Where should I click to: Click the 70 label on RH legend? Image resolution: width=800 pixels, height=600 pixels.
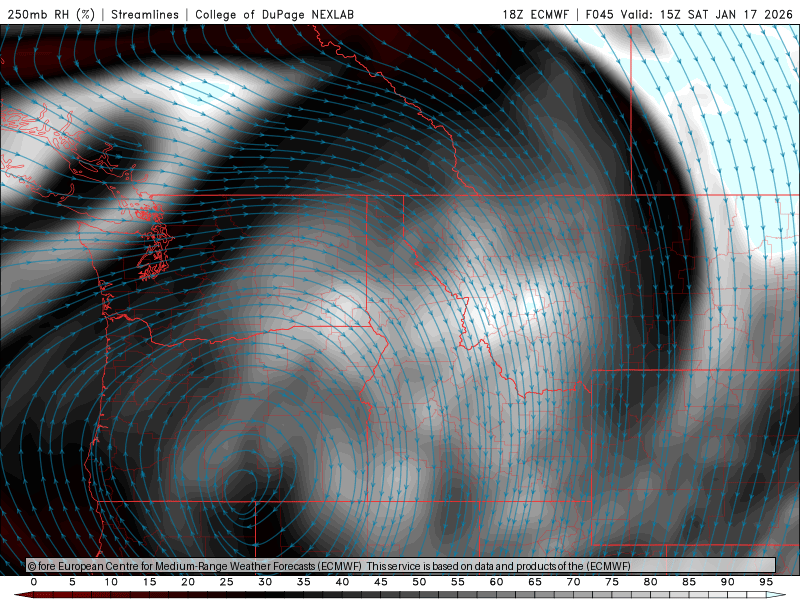573,582
